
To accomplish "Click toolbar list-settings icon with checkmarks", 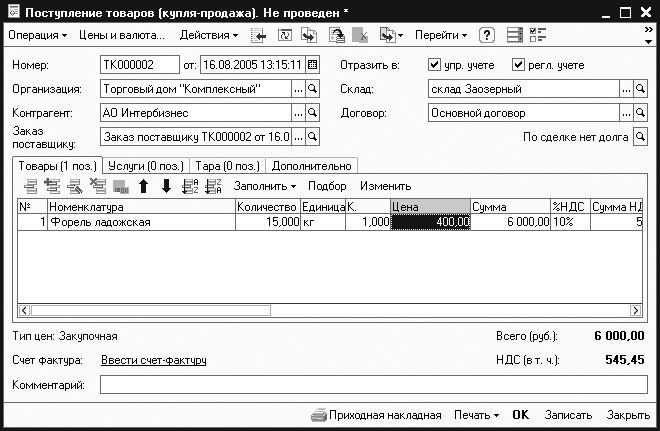I will click(x=538, y=35).
